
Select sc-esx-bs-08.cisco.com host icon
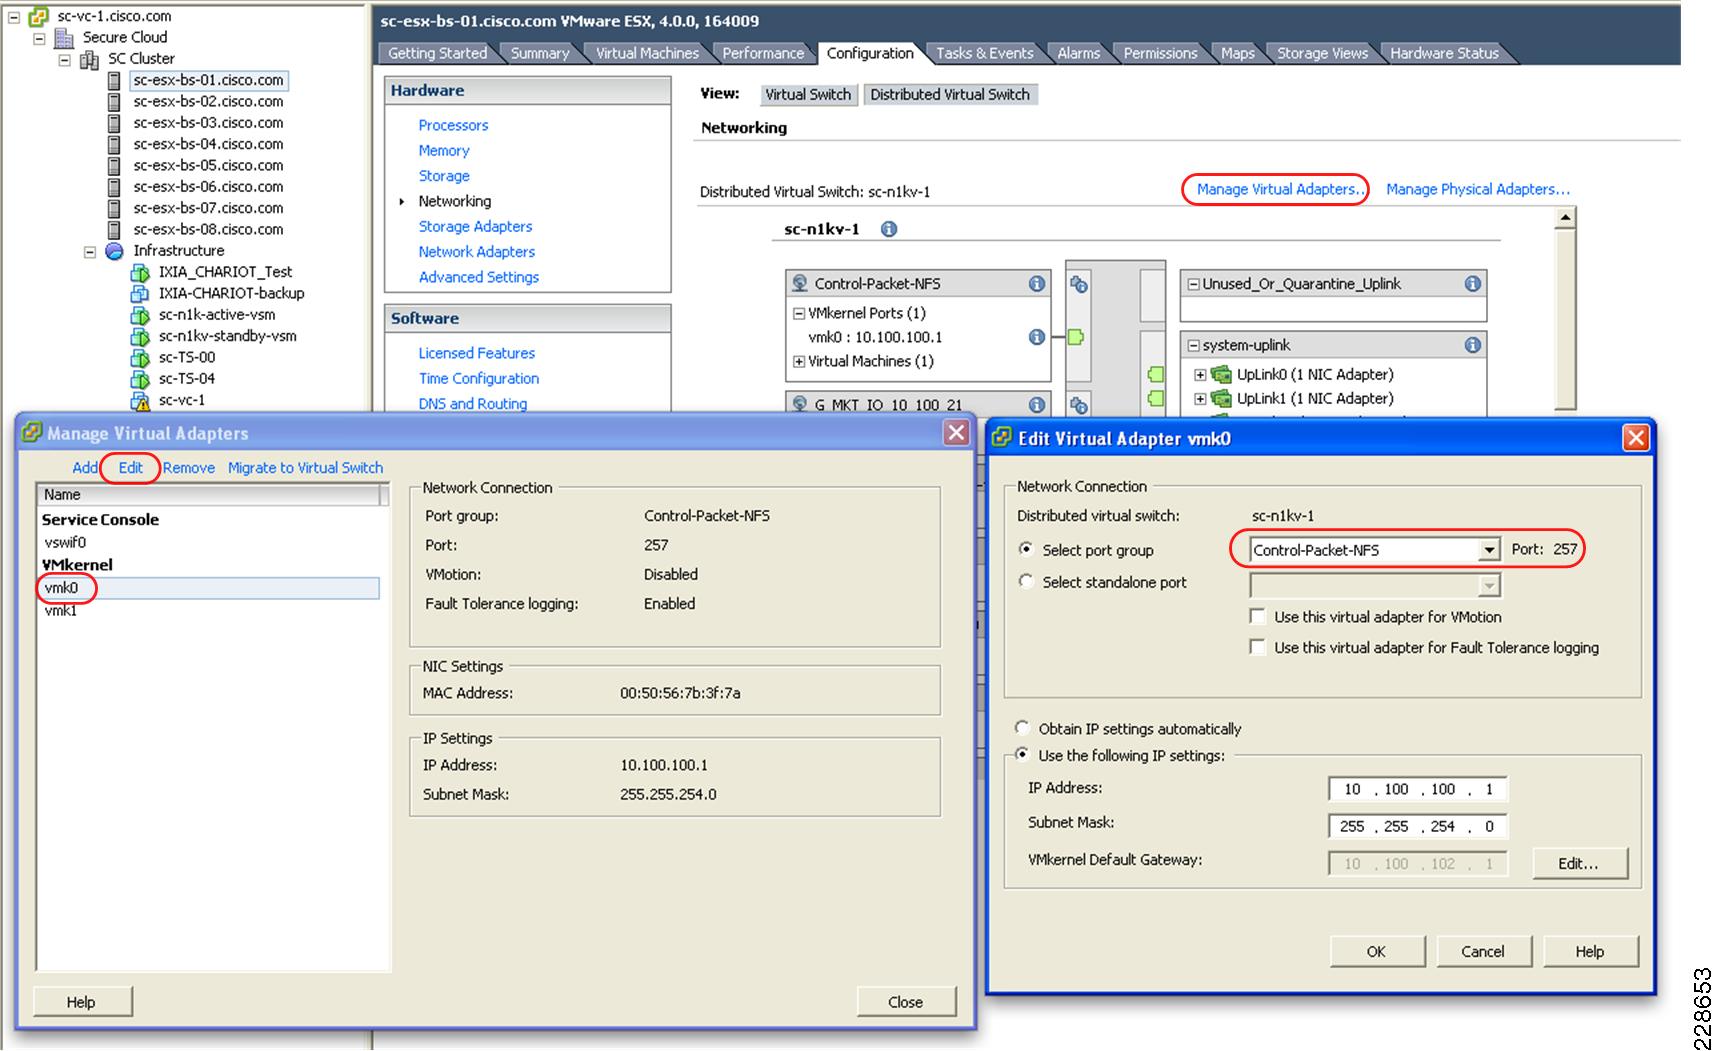(x=114, y=229)
